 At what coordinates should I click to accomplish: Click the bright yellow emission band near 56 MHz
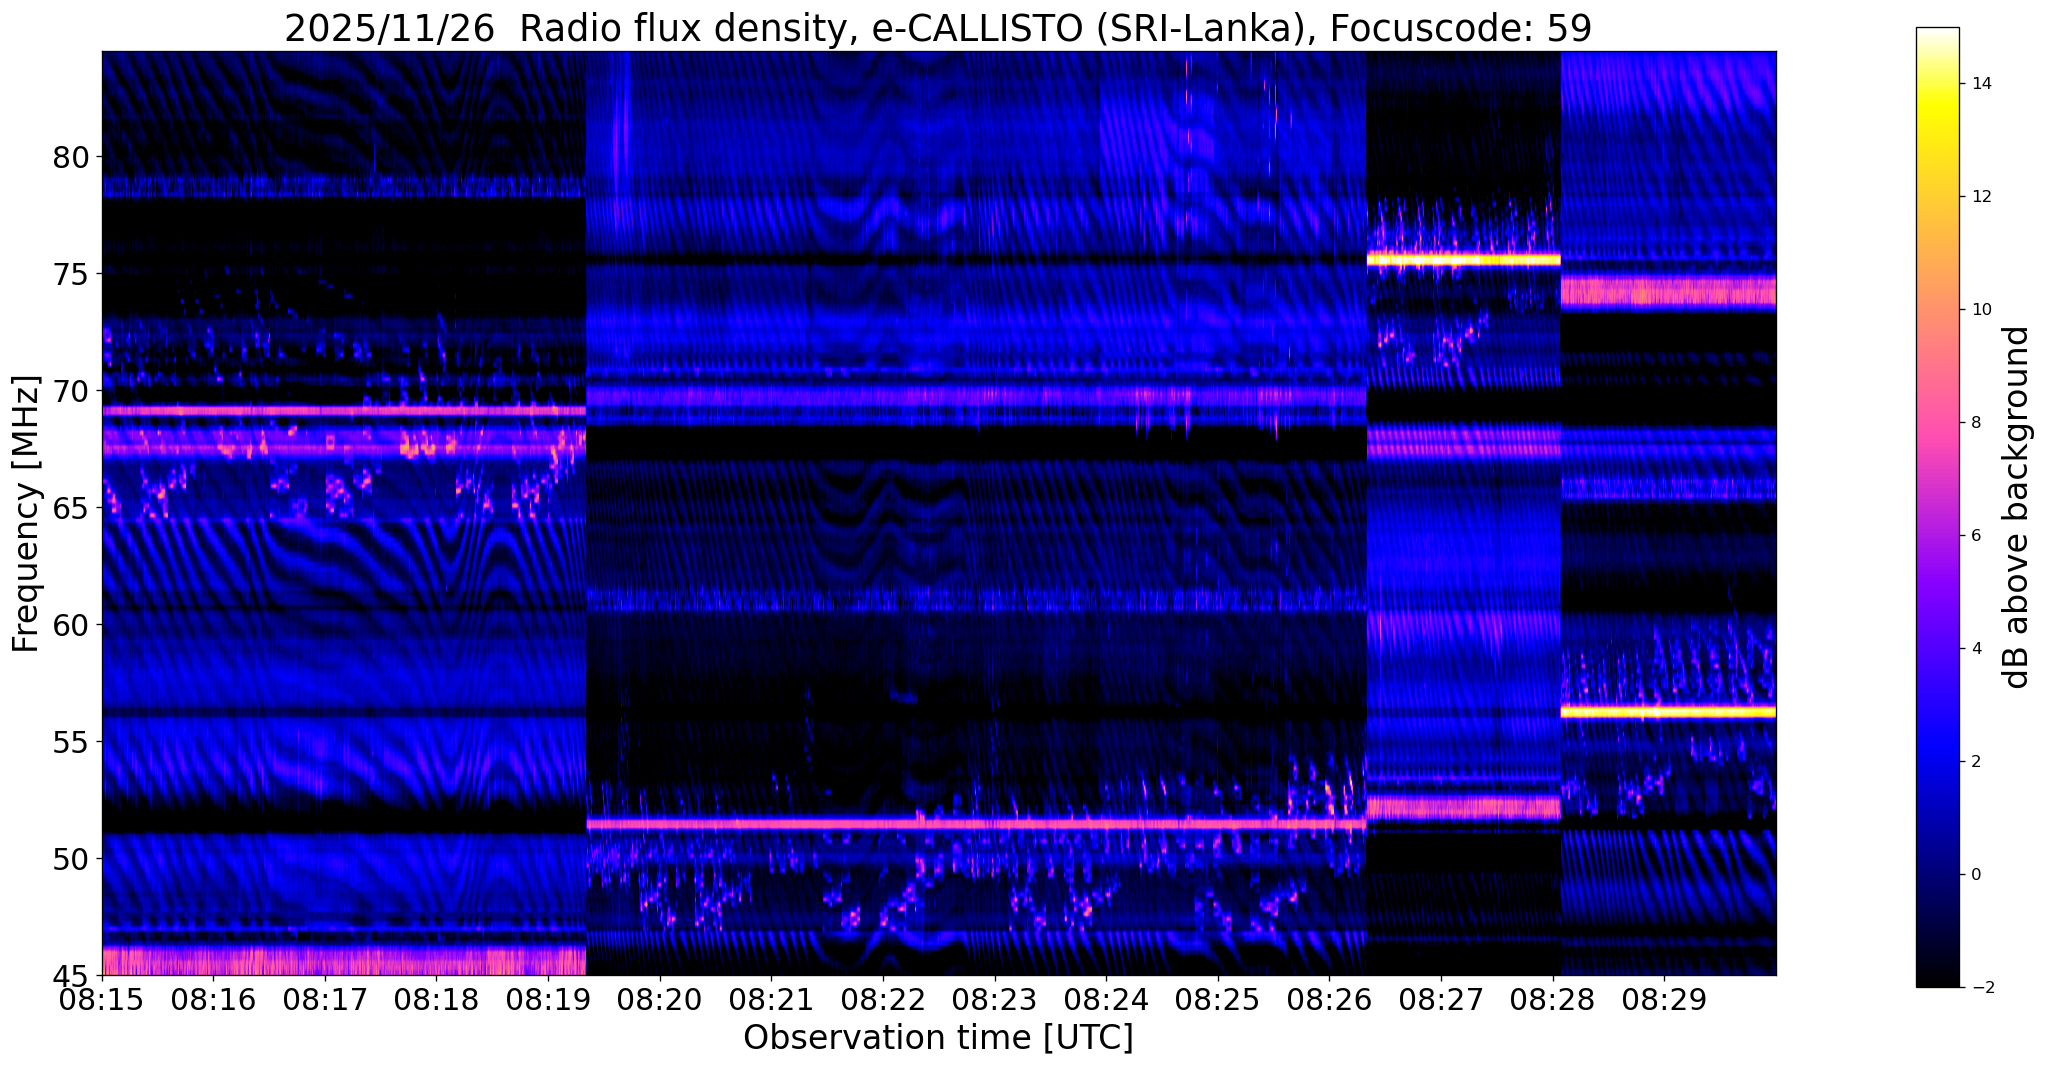click(1668, 712)
